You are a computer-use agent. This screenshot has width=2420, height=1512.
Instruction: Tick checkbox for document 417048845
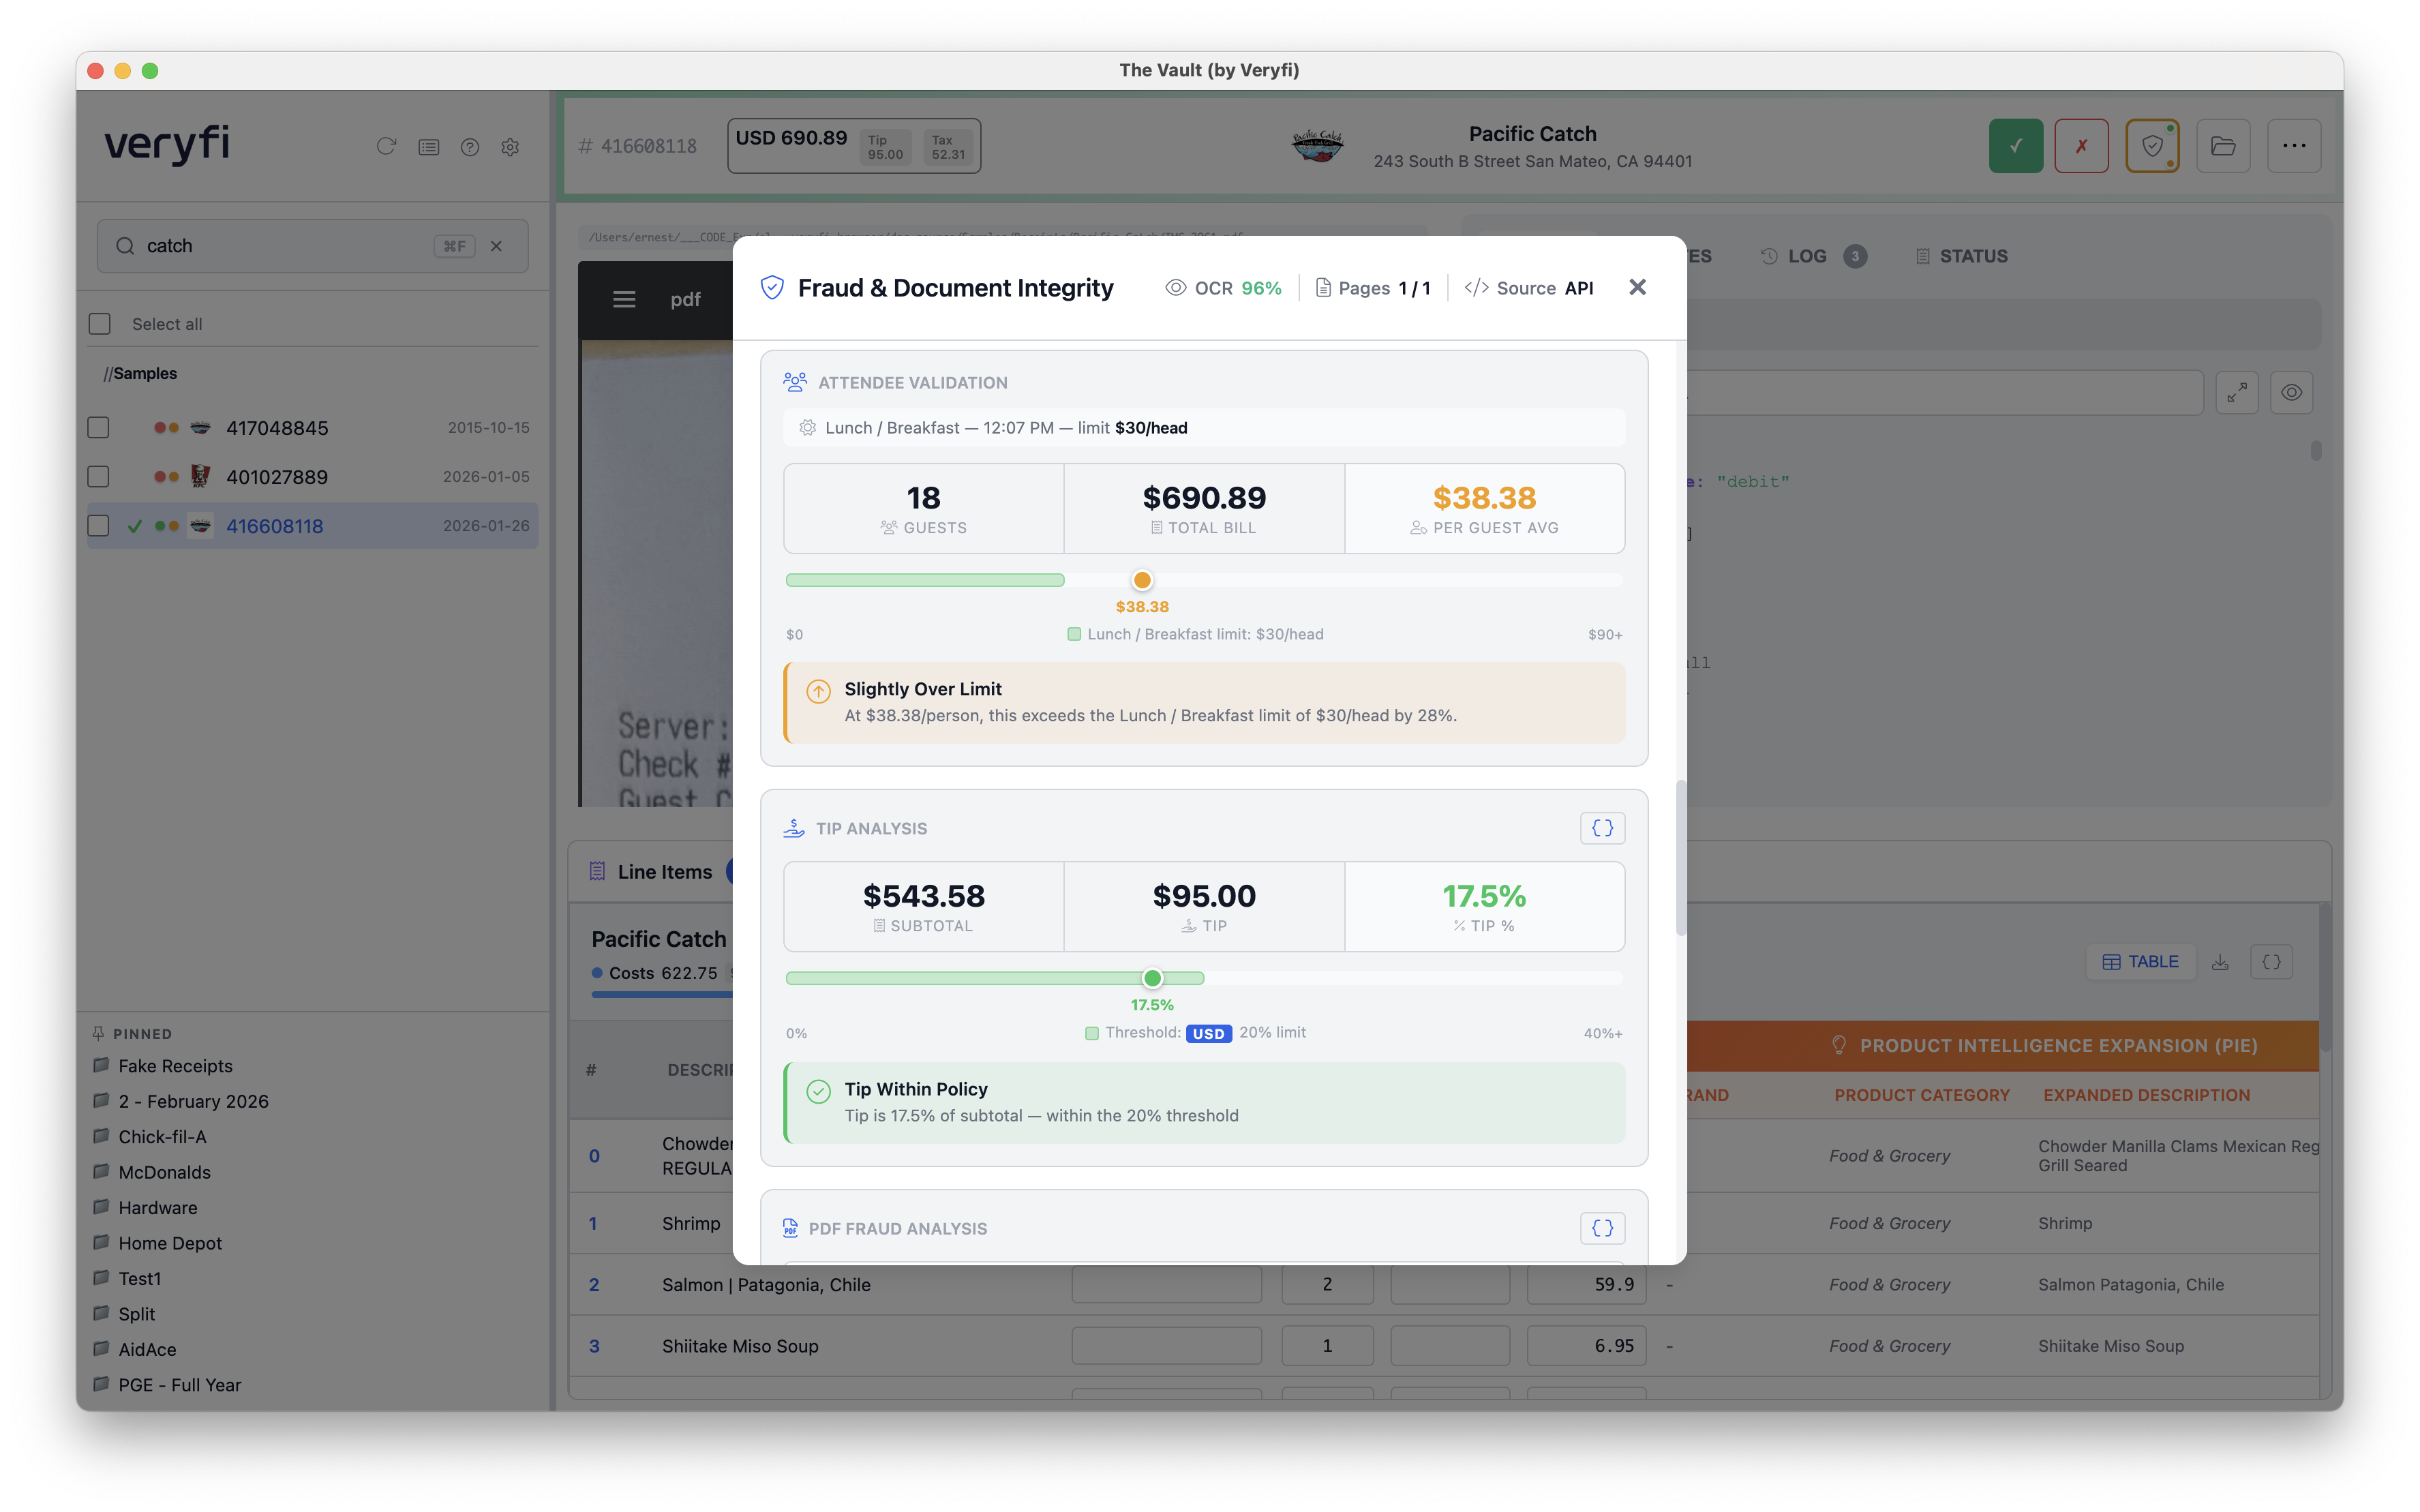coord(99,428)
